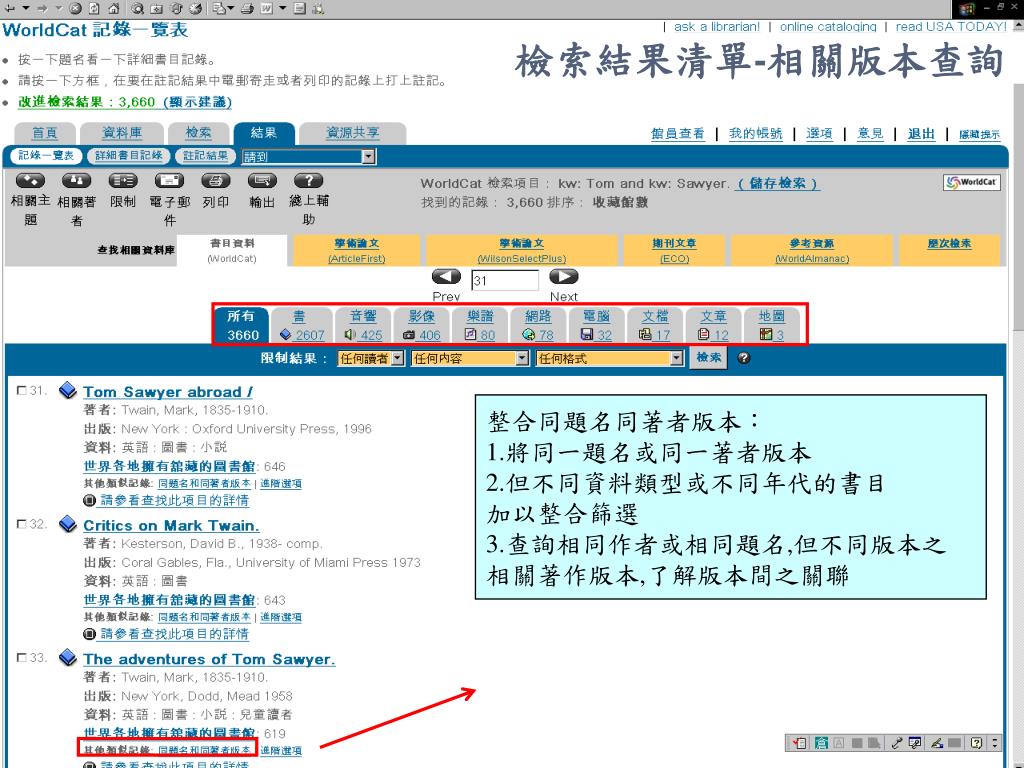This screenshot has height=768, width=1024.
Task: Switch to the 資料庫 tab
Action: pos(122,133)
